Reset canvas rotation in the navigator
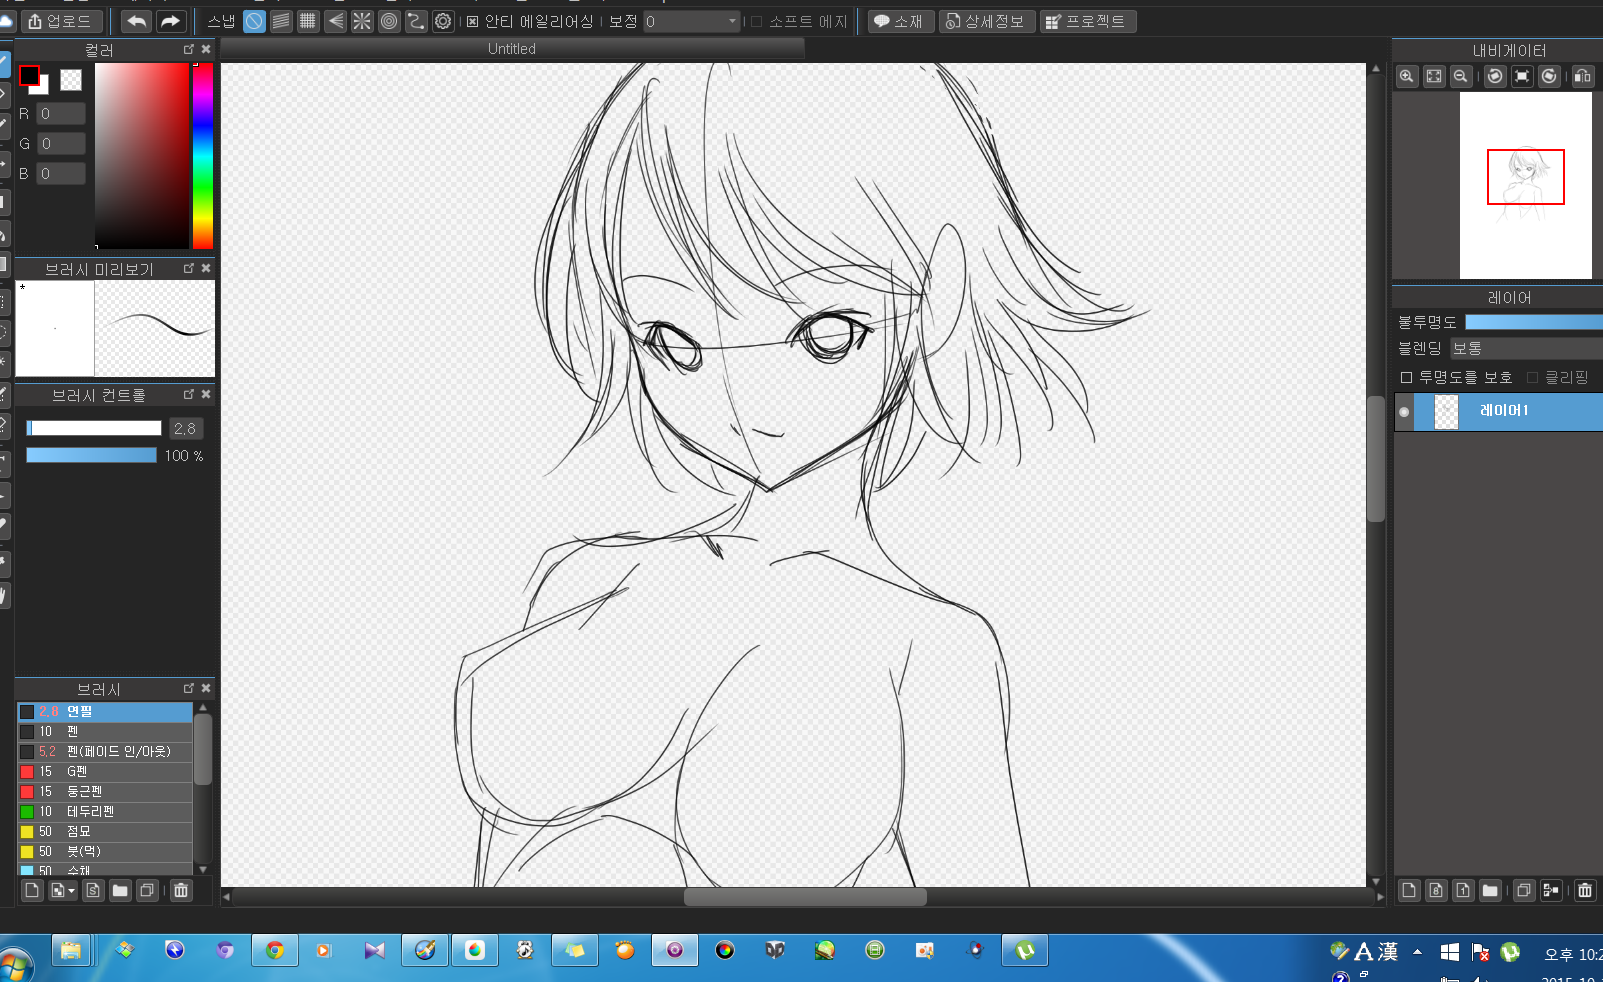1603x982 pixels. pyautogui.click(x=1522, y=76)
